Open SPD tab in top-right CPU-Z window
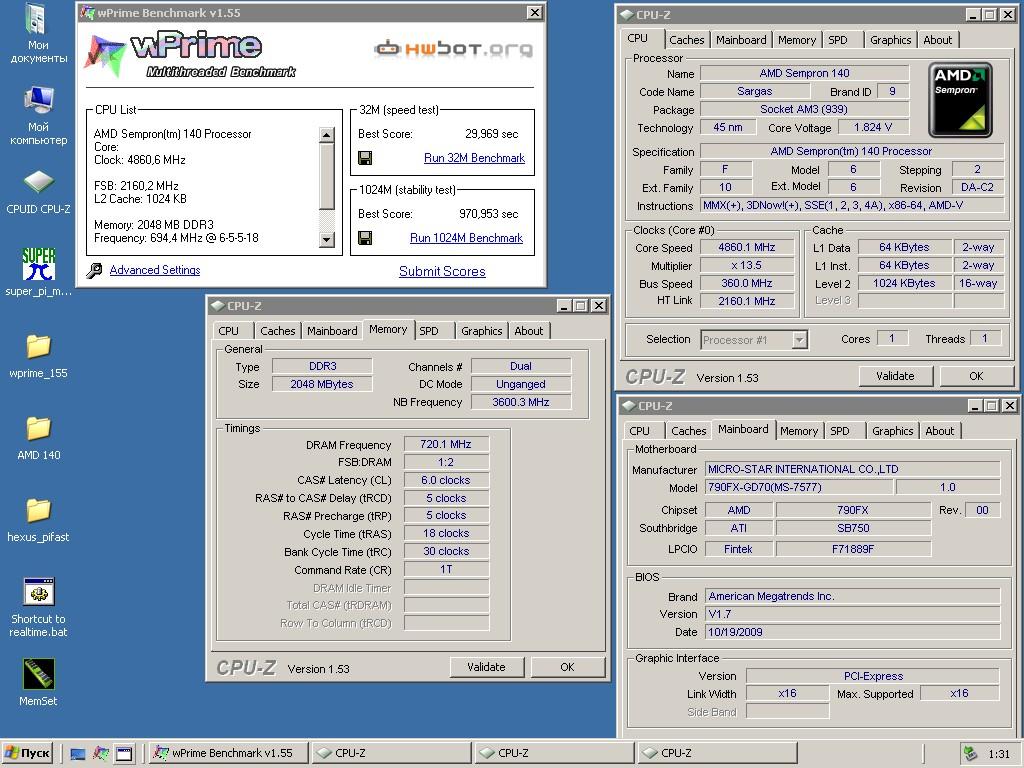Image resolution: width=1024 pixels, height=768 pixels. point(838,40)
